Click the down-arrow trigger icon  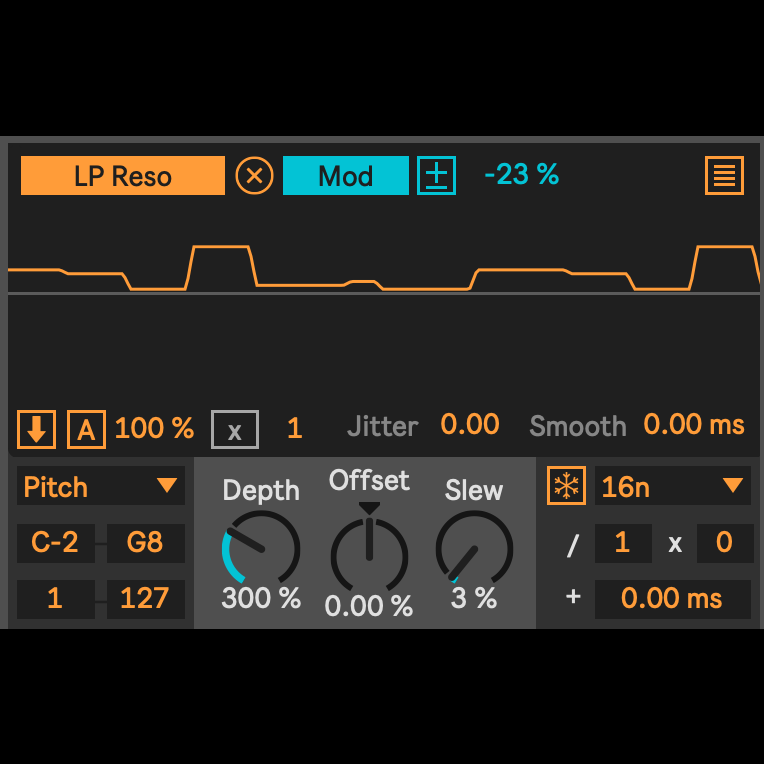tap(37, 429)
